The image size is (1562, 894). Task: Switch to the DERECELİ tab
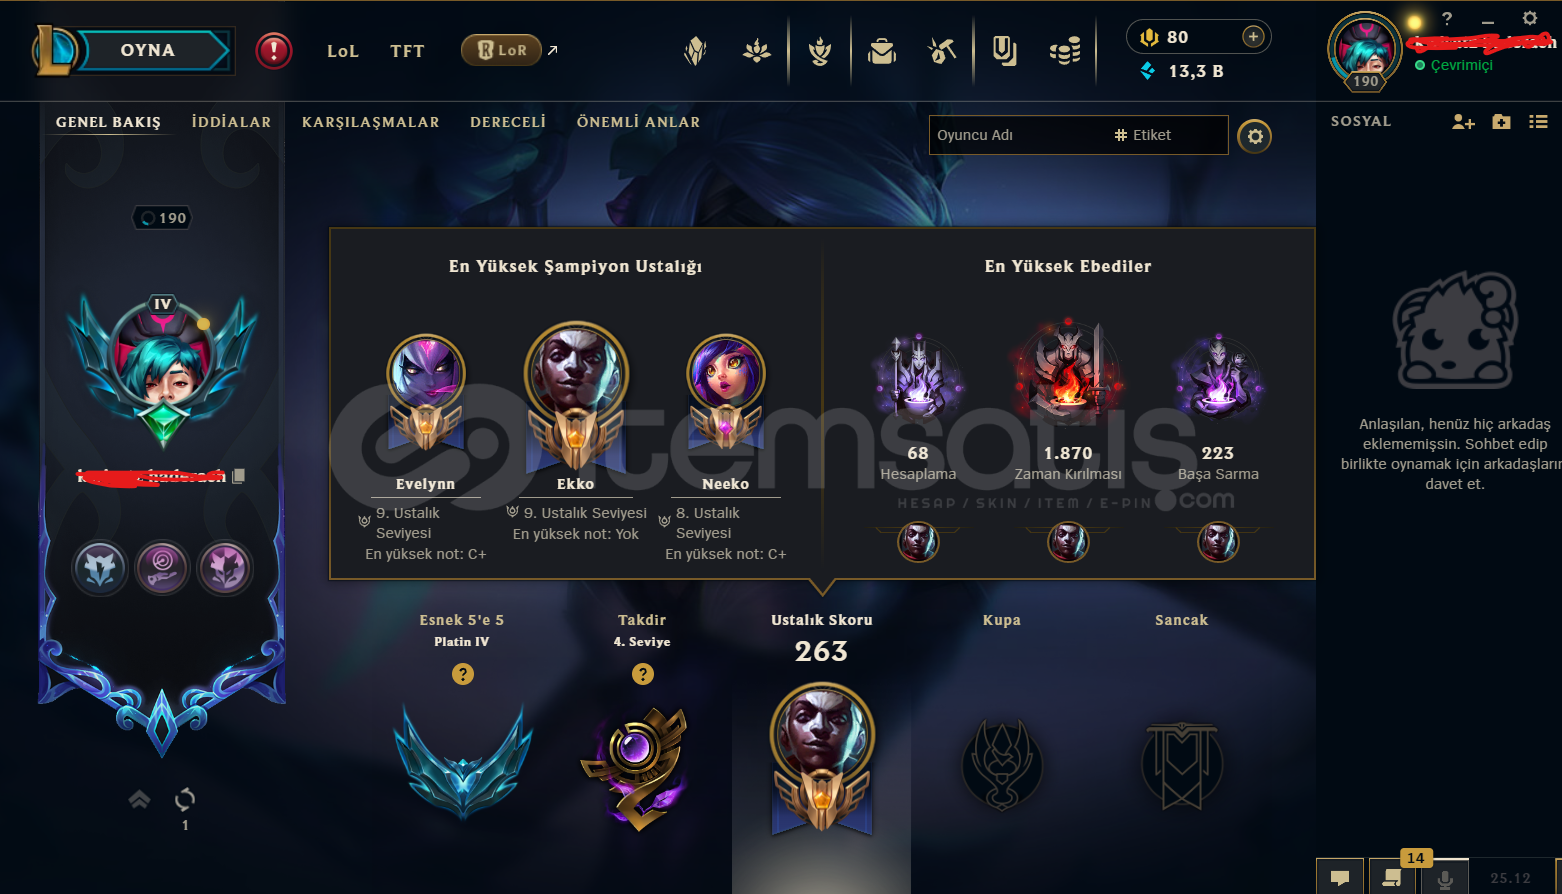(508, 122)
